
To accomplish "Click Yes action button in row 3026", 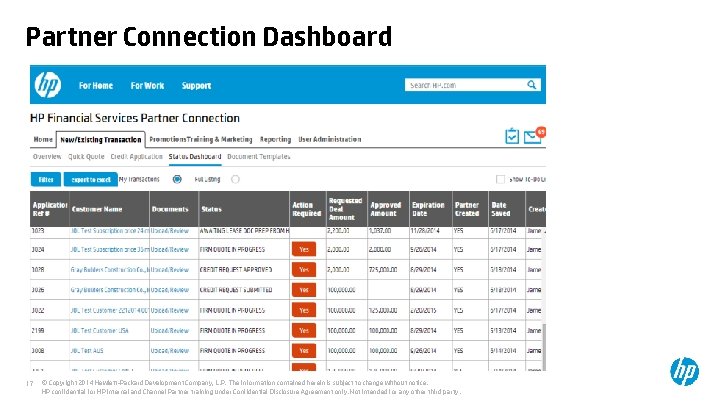I will click(x=304, y=290).
